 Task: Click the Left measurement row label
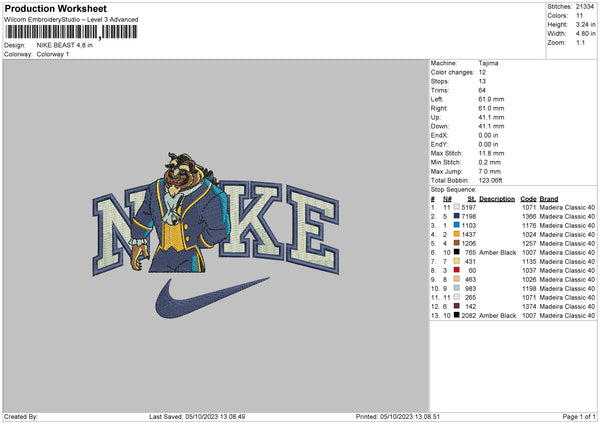click(437, 99)
